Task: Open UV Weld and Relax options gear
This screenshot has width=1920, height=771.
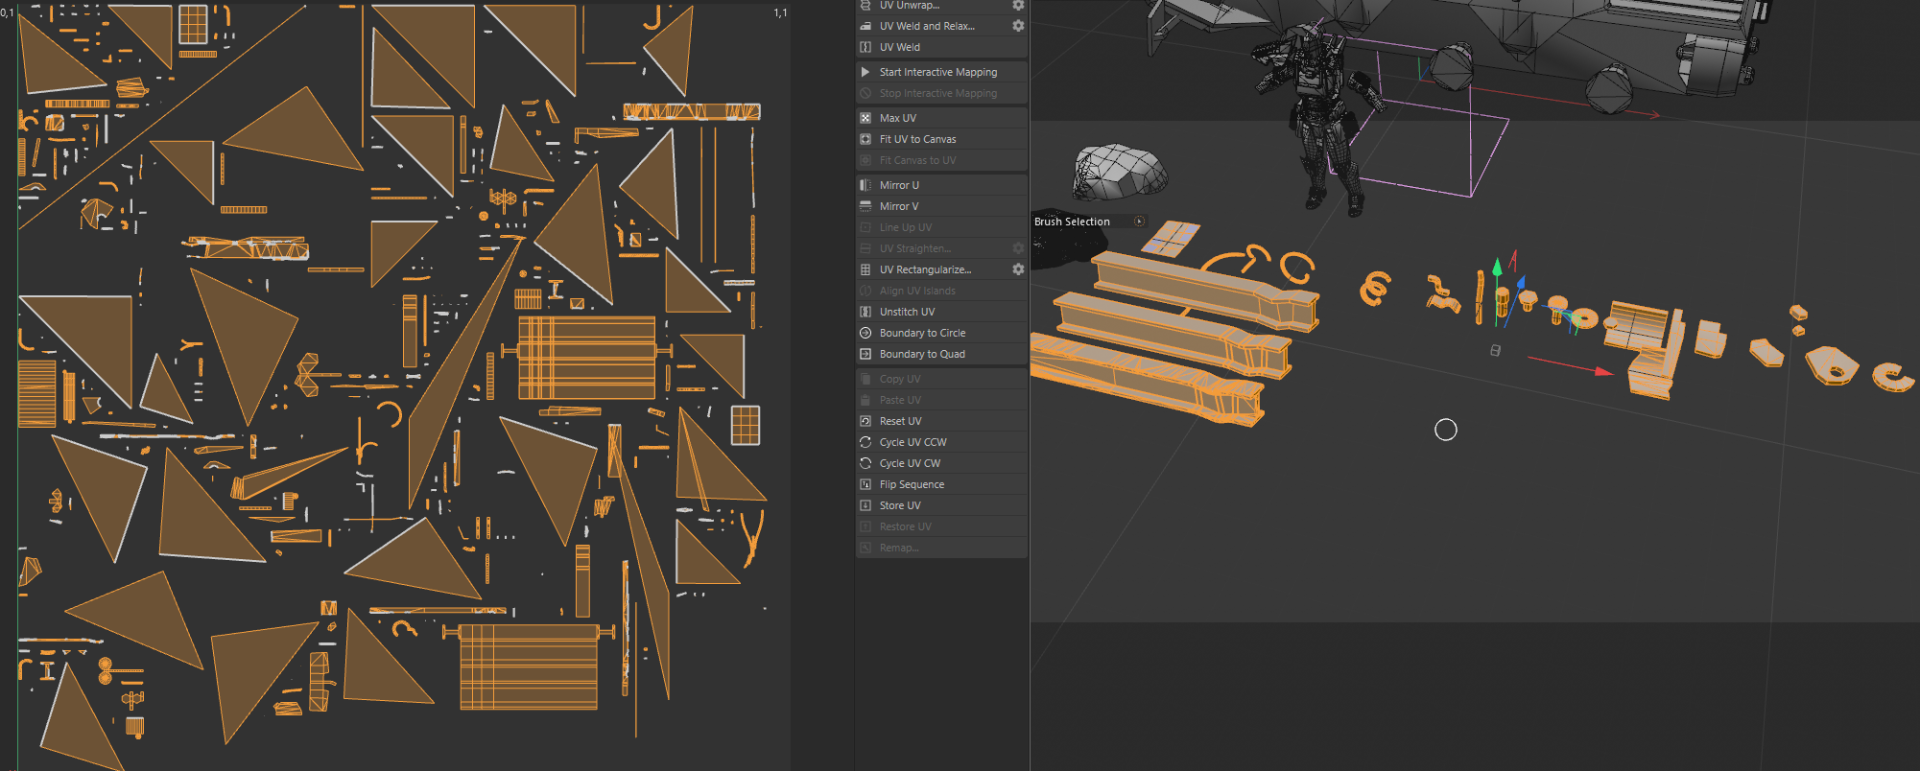Action: pos(1018,26)
